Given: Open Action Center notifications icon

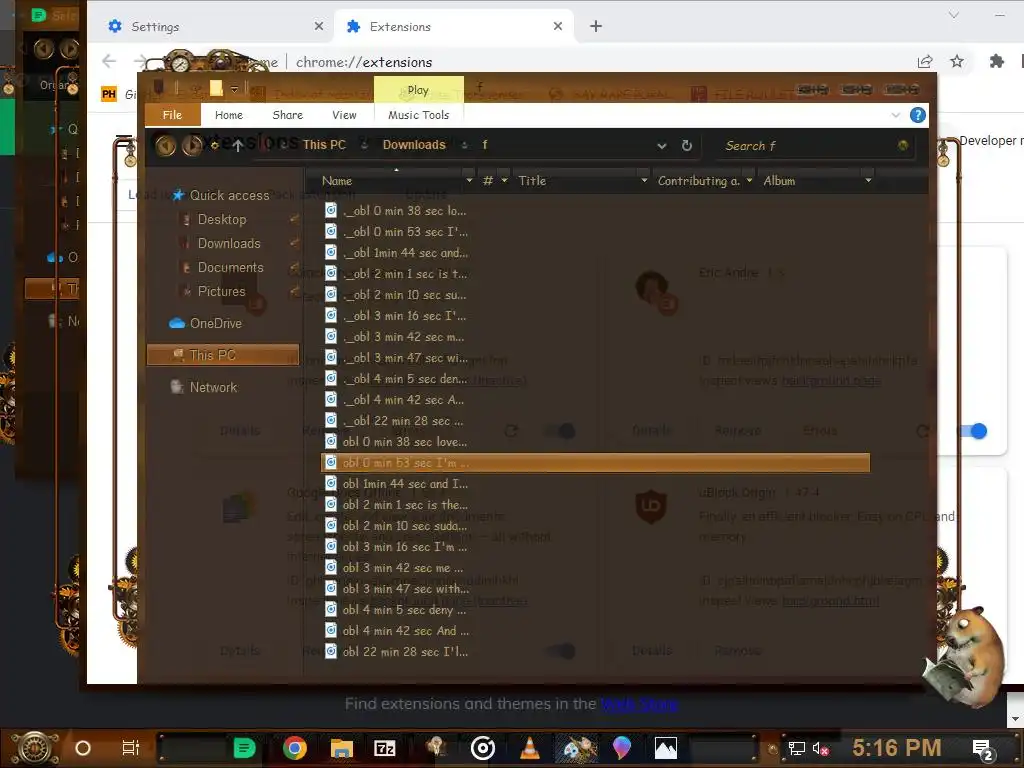Looking at the screenshot, I should point(982,750).
